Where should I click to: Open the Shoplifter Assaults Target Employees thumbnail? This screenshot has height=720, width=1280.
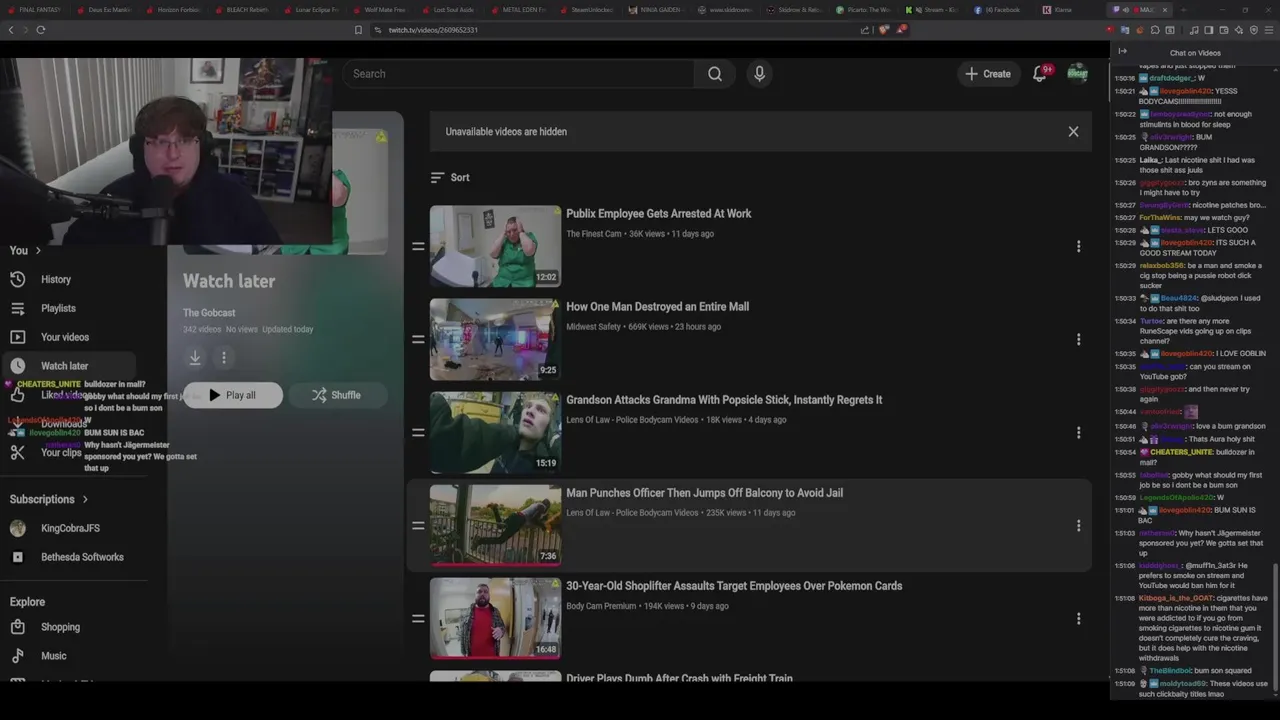(495, 618)
